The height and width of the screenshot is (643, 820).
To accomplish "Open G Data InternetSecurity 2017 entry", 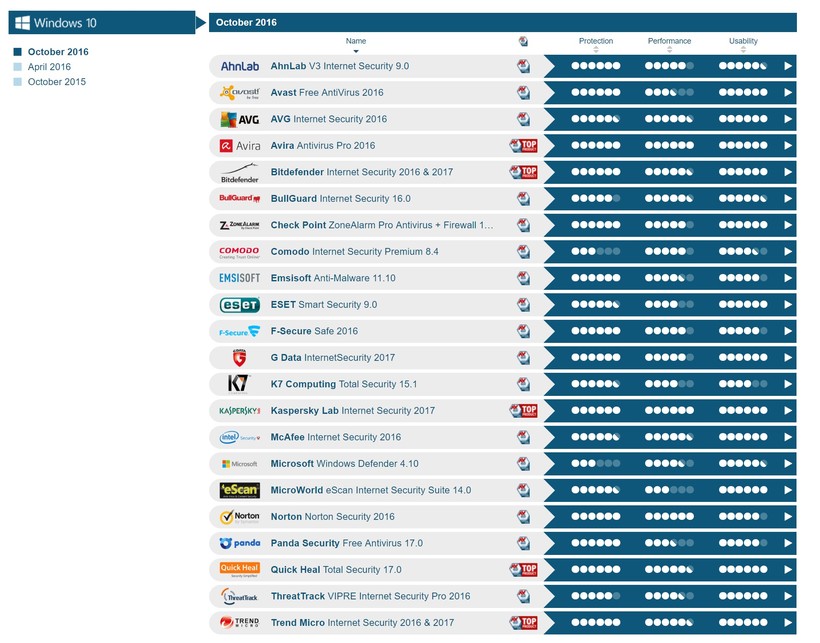I will [333, 358].
